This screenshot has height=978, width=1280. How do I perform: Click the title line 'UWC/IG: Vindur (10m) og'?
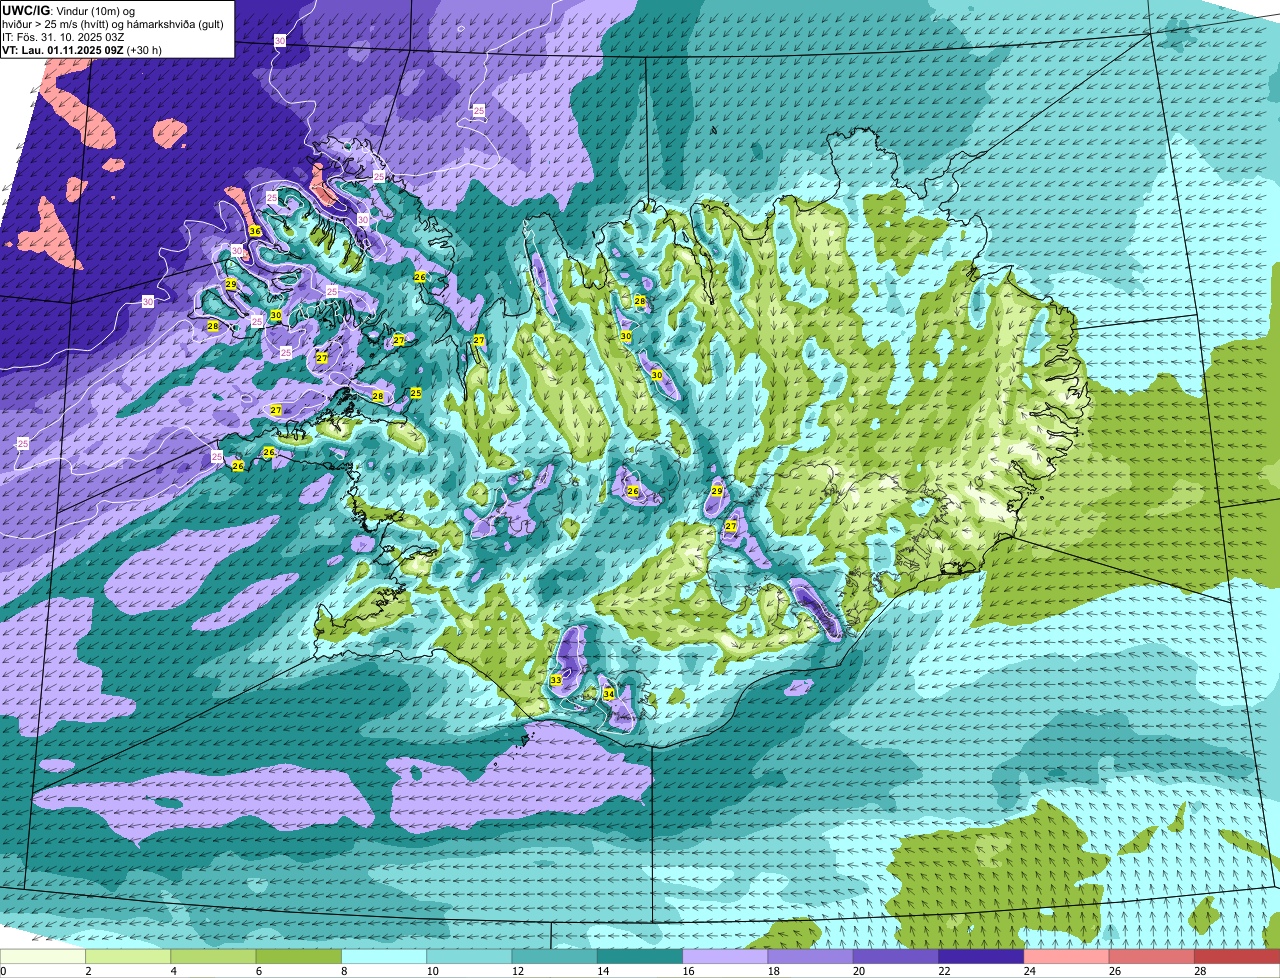coord(69,10)
